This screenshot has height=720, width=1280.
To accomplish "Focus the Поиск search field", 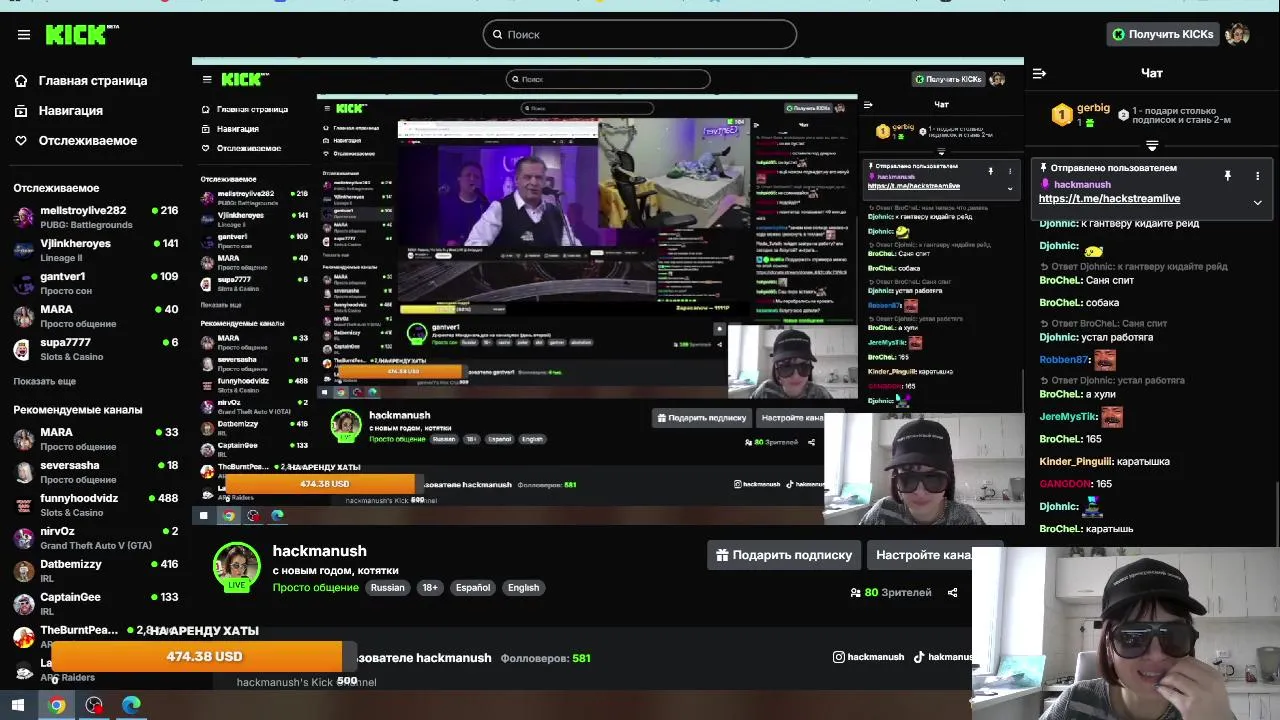I will click(640, 35).
